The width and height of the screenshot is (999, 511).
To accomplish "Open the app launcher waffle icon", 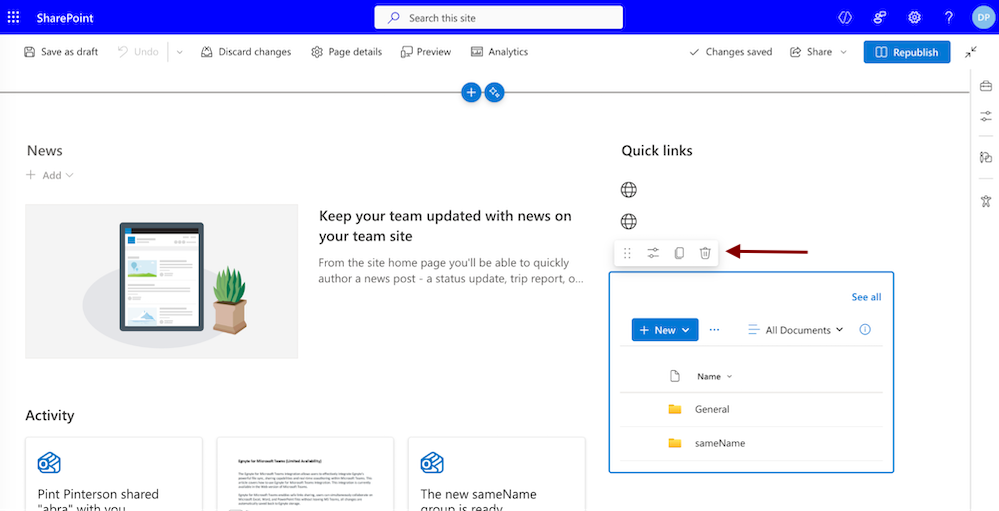I will (x=13, y=17).
